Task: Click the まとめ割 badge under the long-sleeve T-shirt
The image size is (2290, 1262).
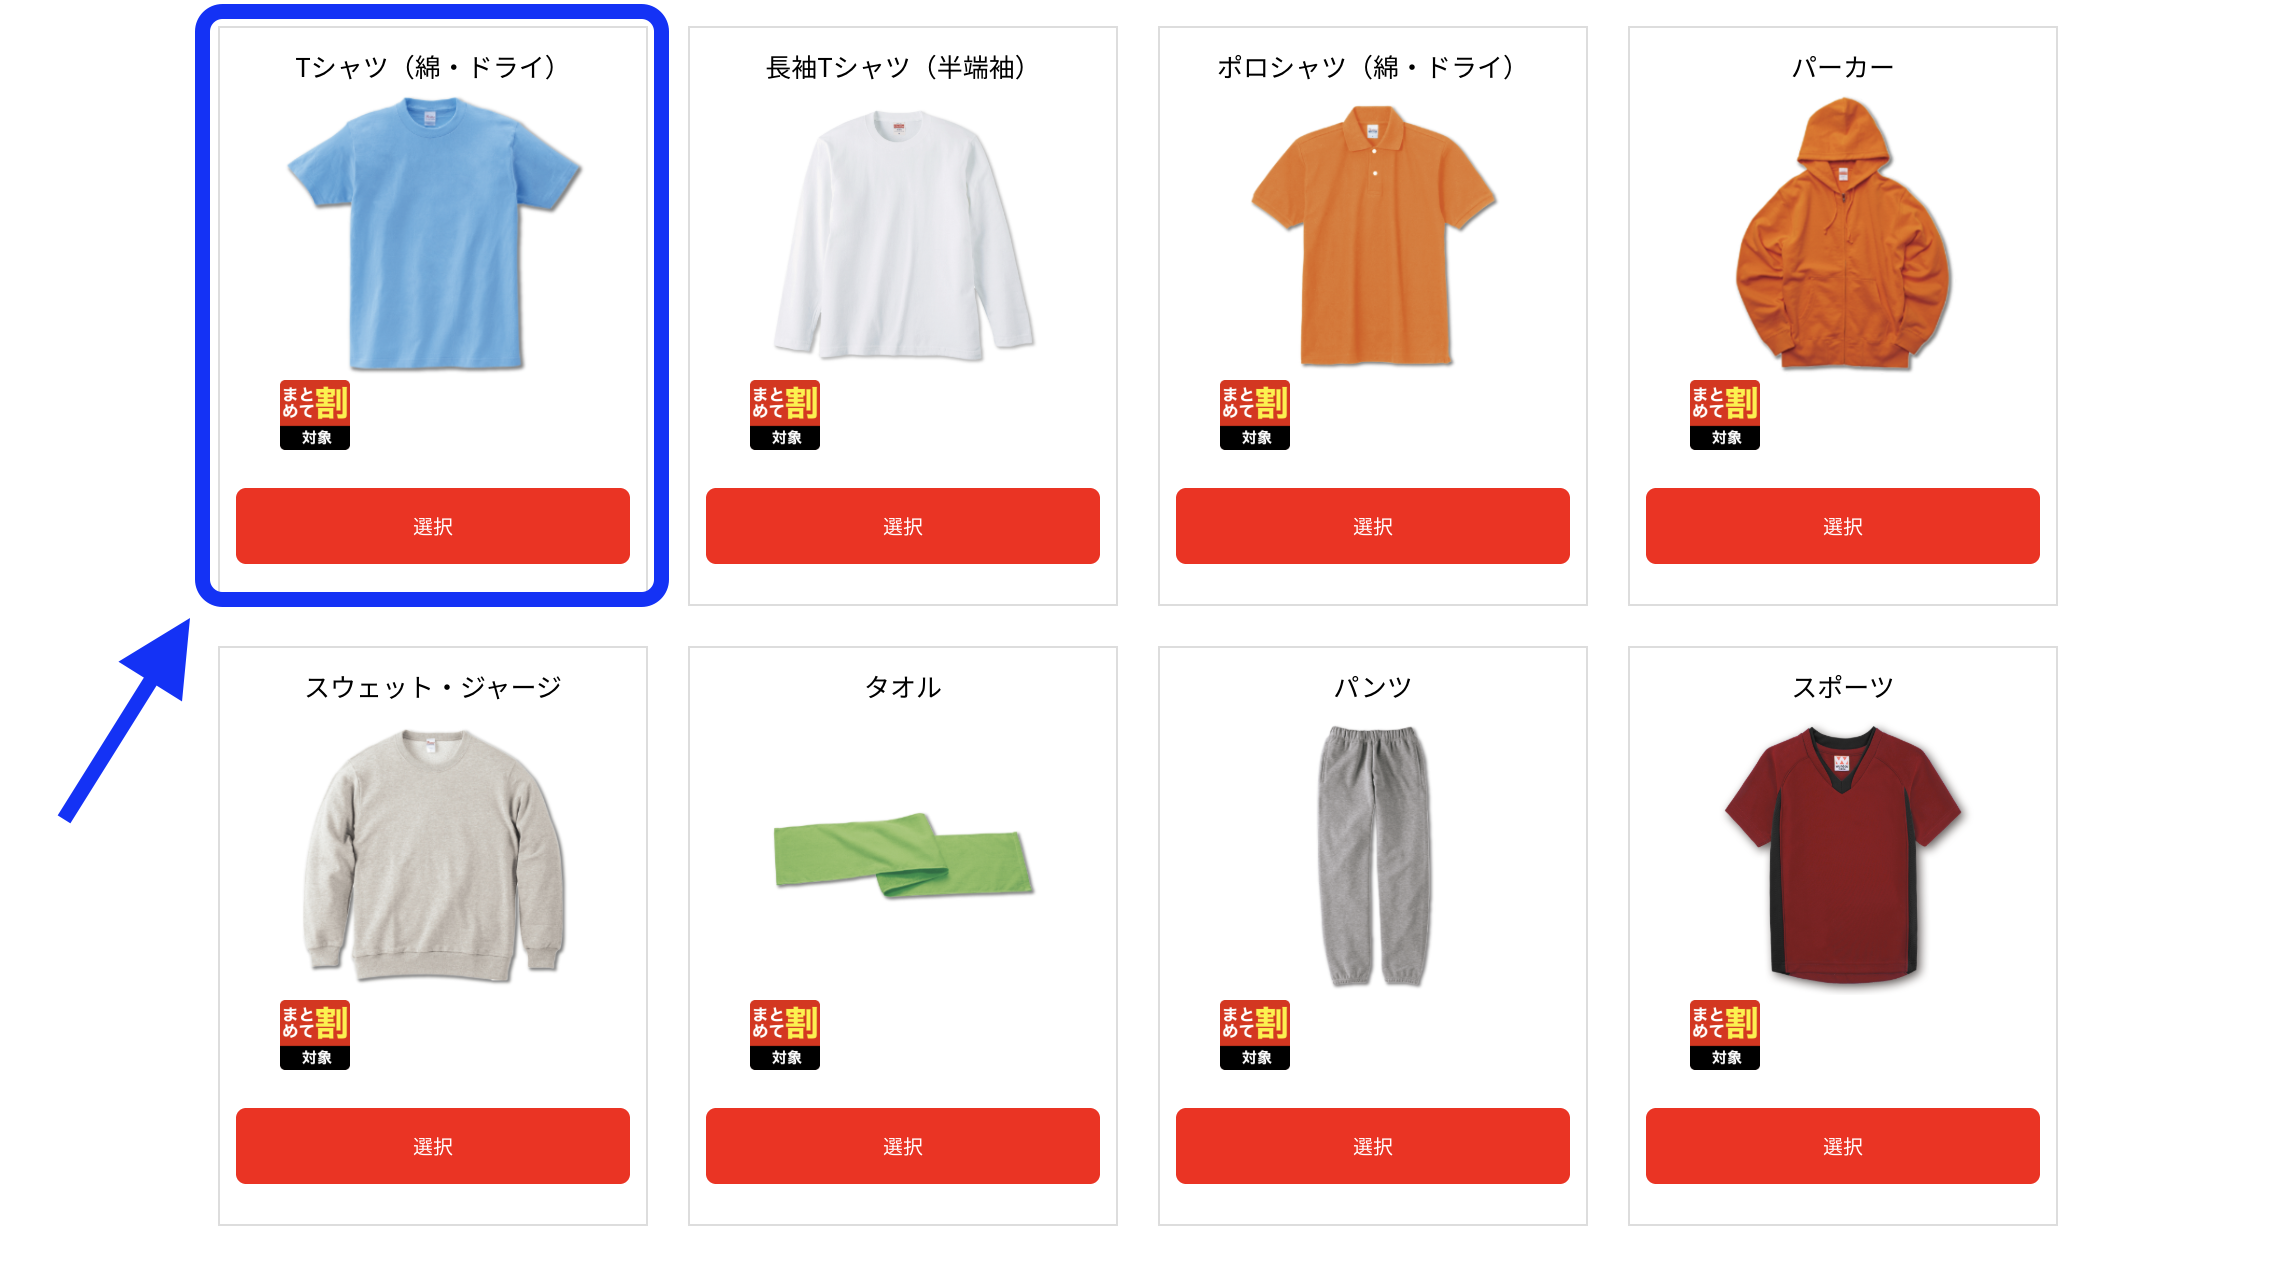Action: click(785, 415)
